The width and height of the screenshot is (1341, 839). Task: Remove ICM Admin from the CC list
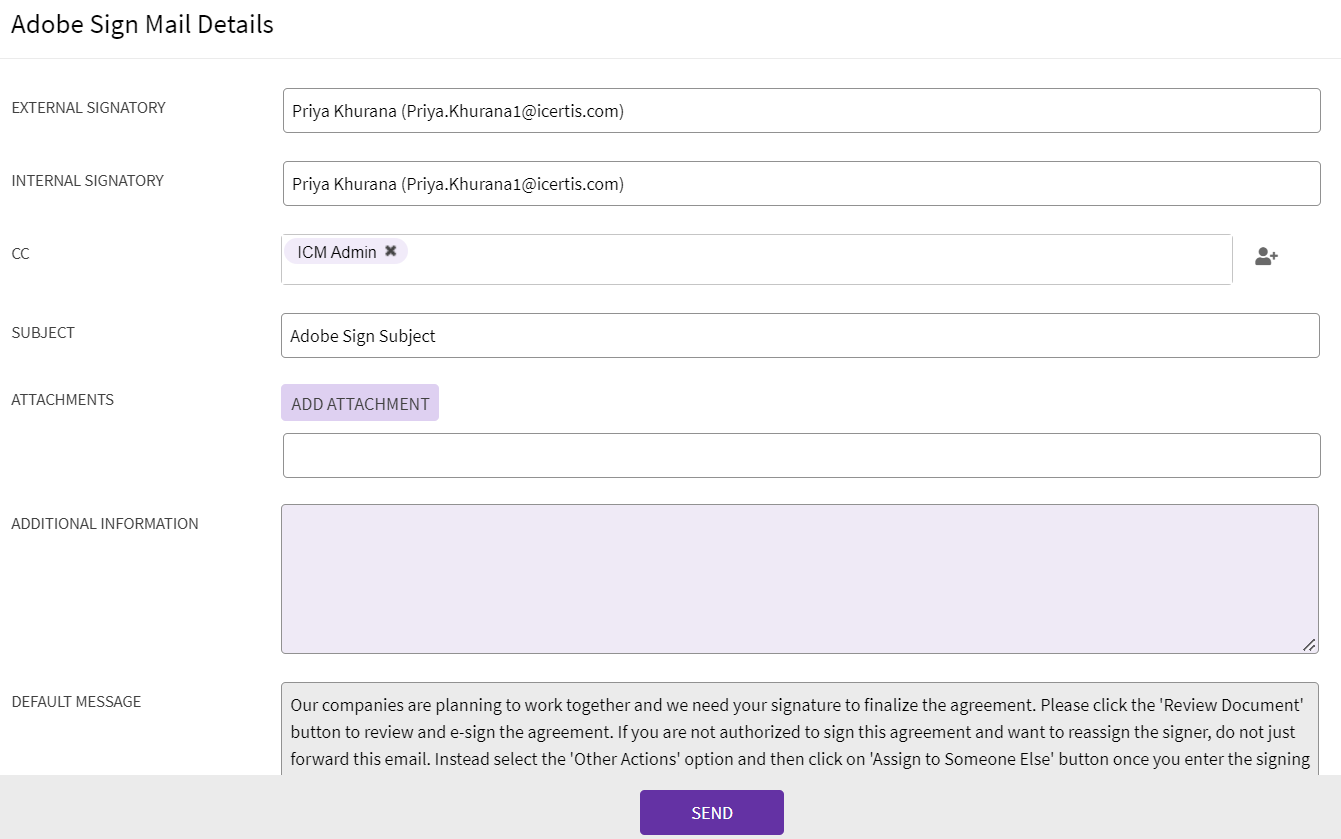point(391,252)
